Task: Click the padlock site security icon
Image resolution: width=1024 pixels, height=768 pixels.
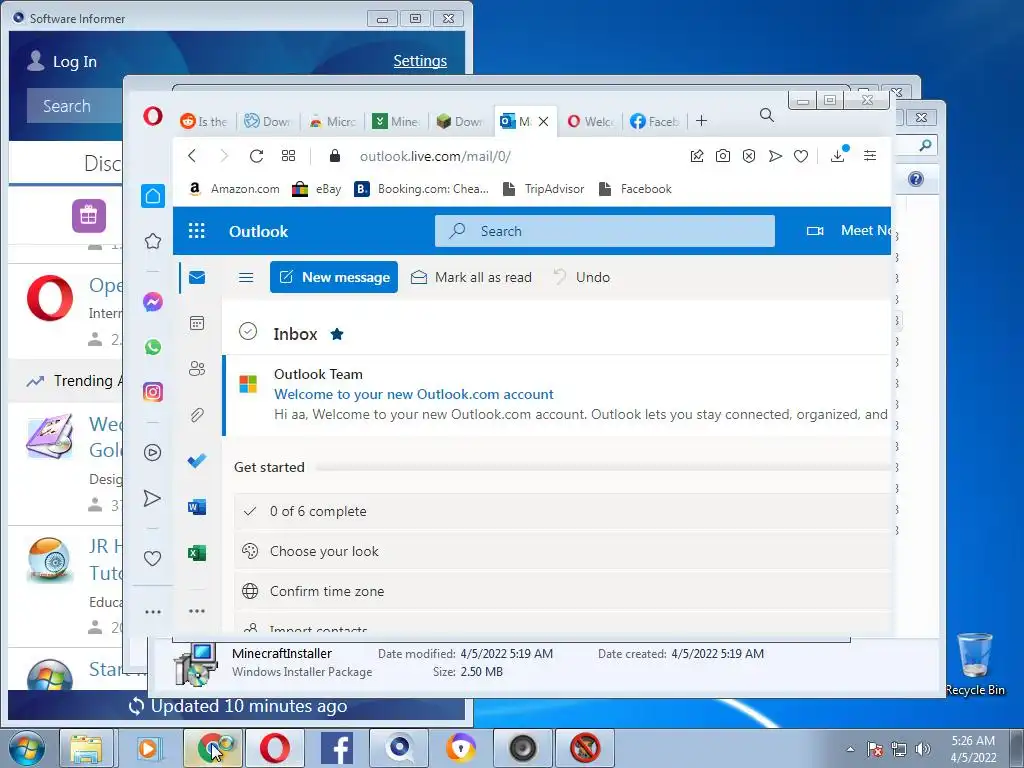Action: pyautogui.click(x=335, y=155)
